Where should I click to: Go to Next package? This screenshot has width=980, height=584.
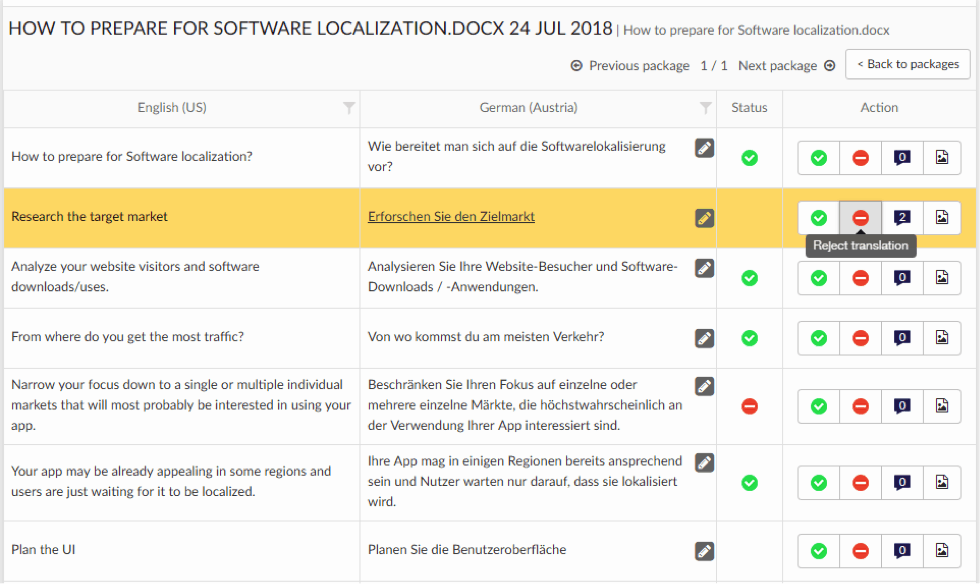coord(786,65)
